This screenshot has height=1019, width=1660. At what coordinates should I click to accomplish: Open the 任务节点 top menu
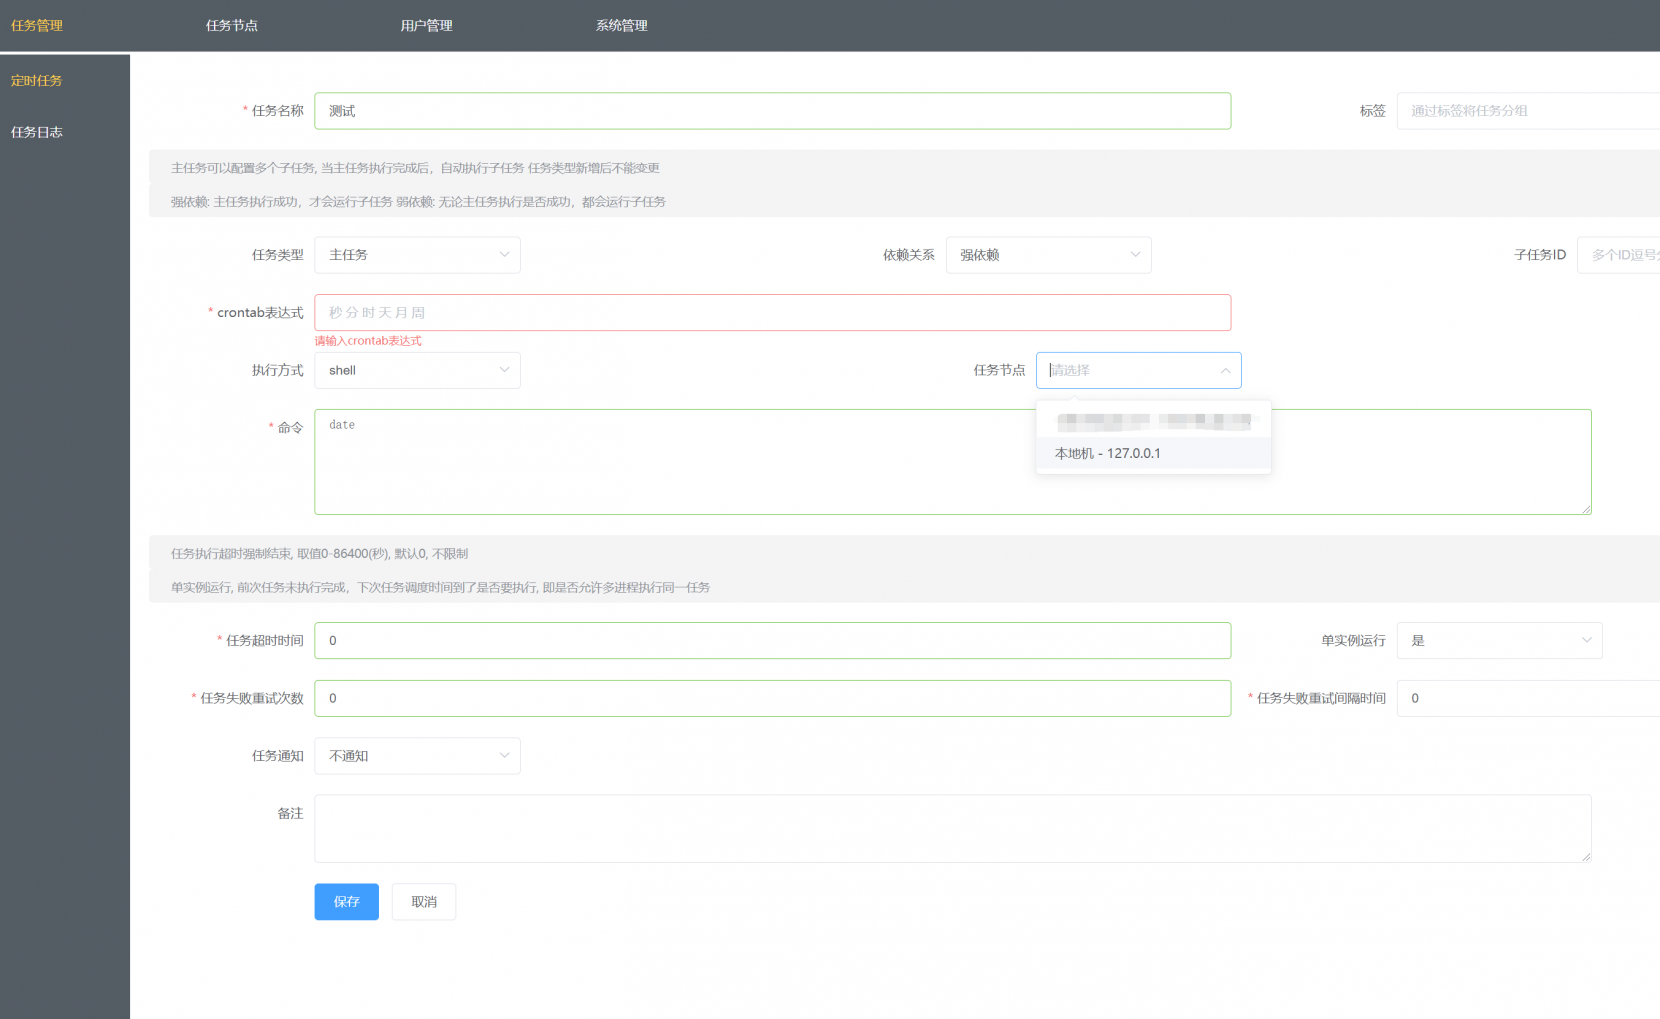pyautogui.click(x=232, y=26)
